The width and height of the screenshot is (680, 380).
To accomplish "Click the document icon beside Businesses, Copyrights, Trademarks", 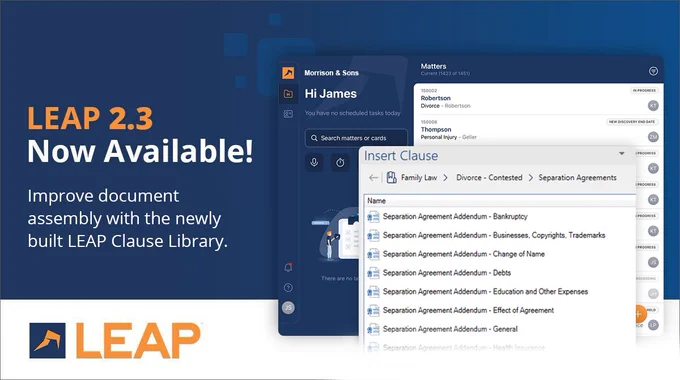I will 373,236.
